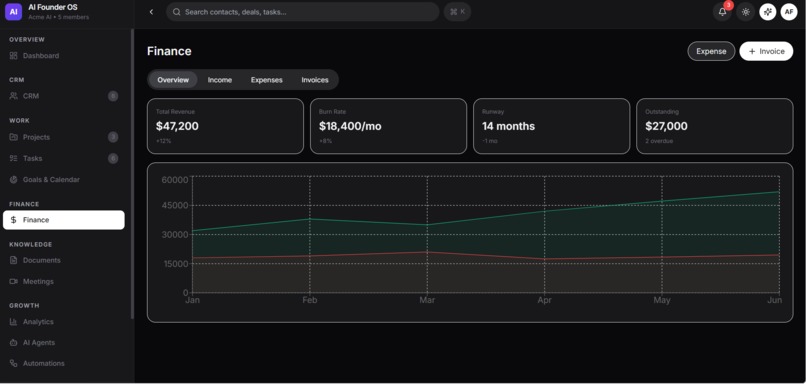Click the Runway 14 months card
Viewport: 806px width, 384px height.
tap(552, 126)
